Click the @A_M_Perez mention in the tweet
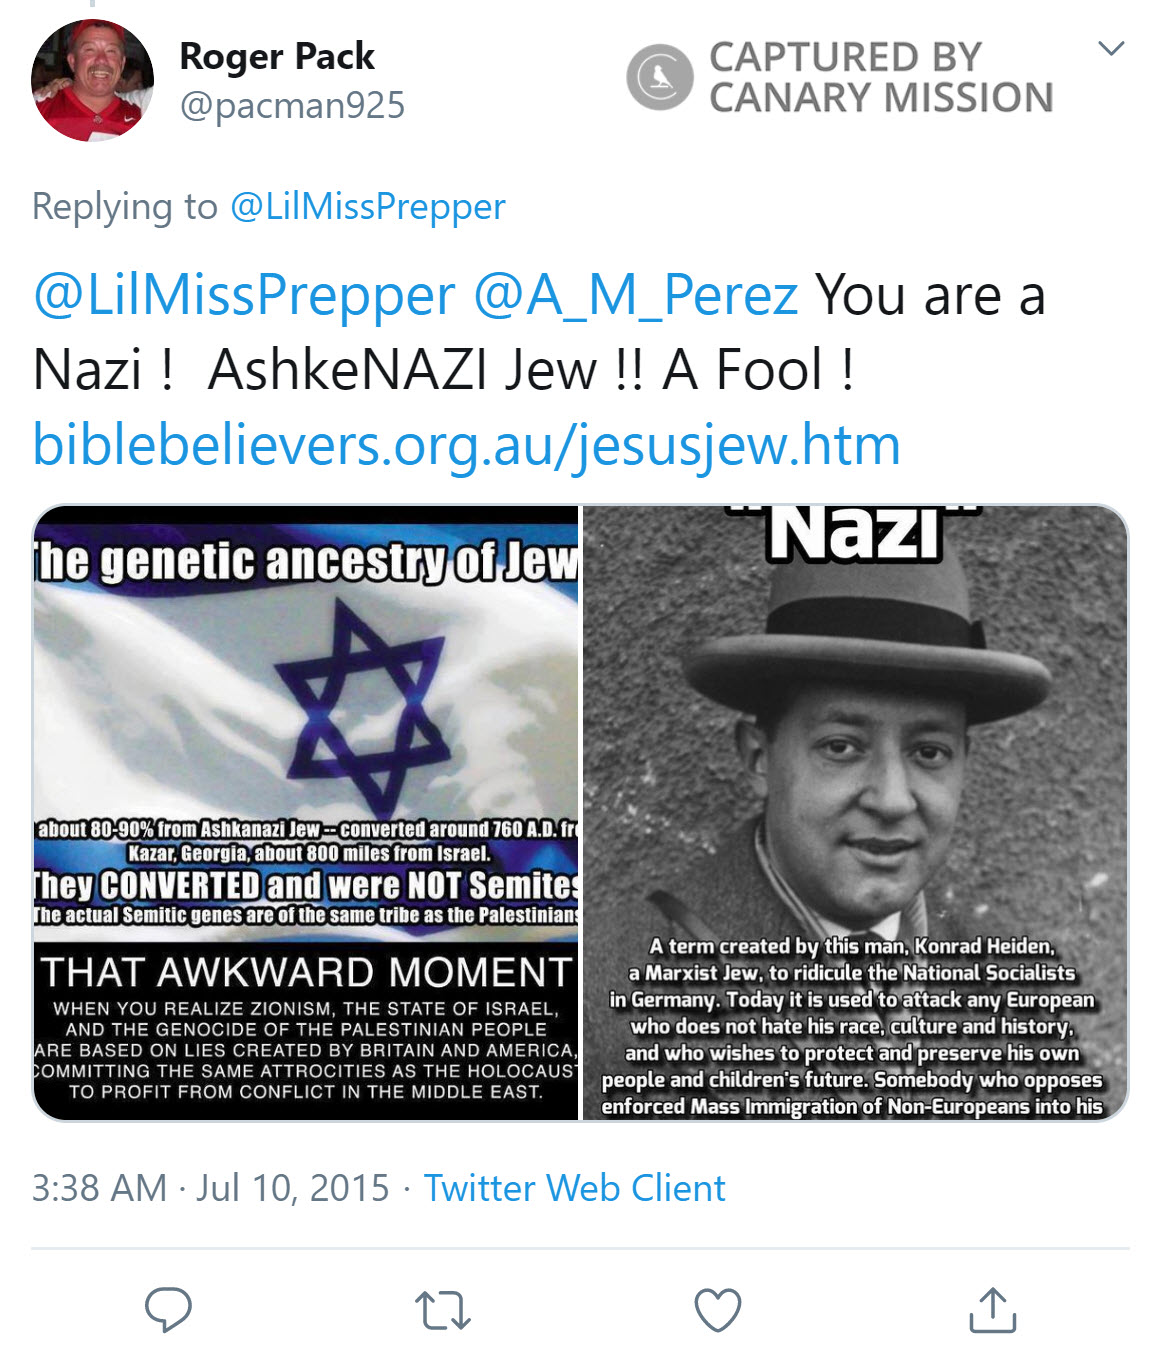This screenshot has height=1367, width=1153. coord(635,295)
